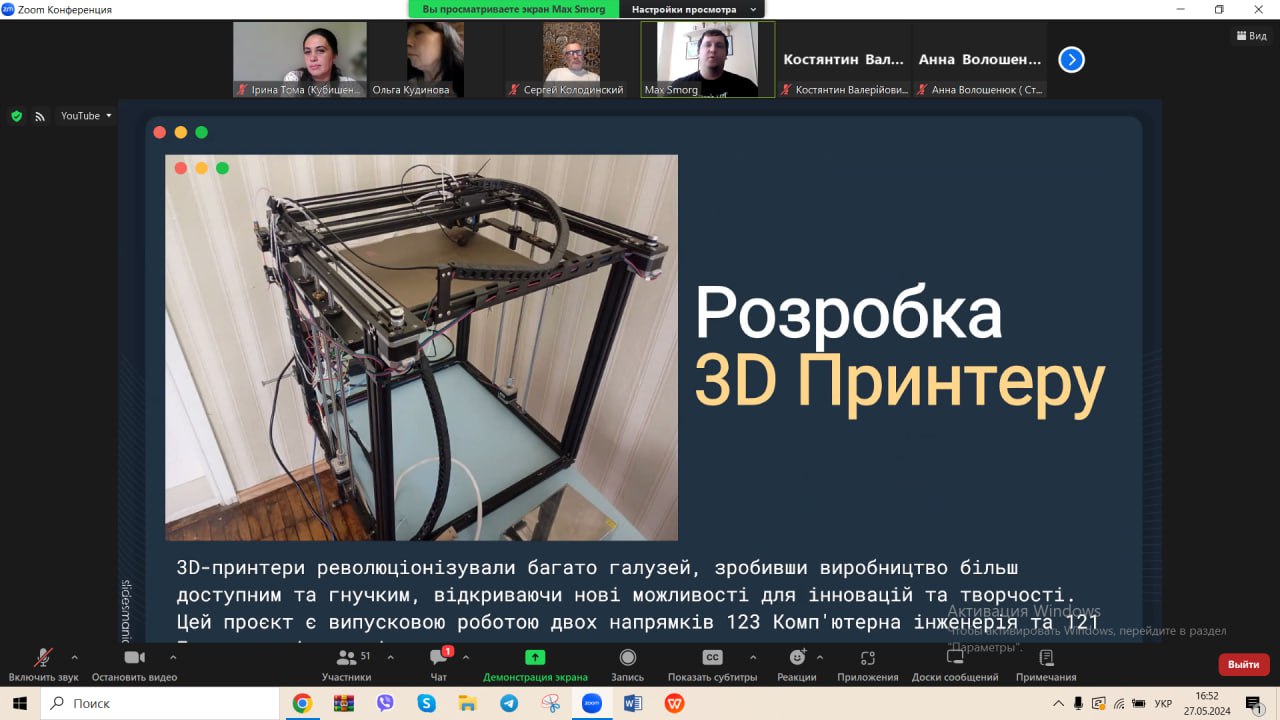This screenshot has height=720, width=1280.
Task: Change layout with the Вид button
Action: 1251,36
